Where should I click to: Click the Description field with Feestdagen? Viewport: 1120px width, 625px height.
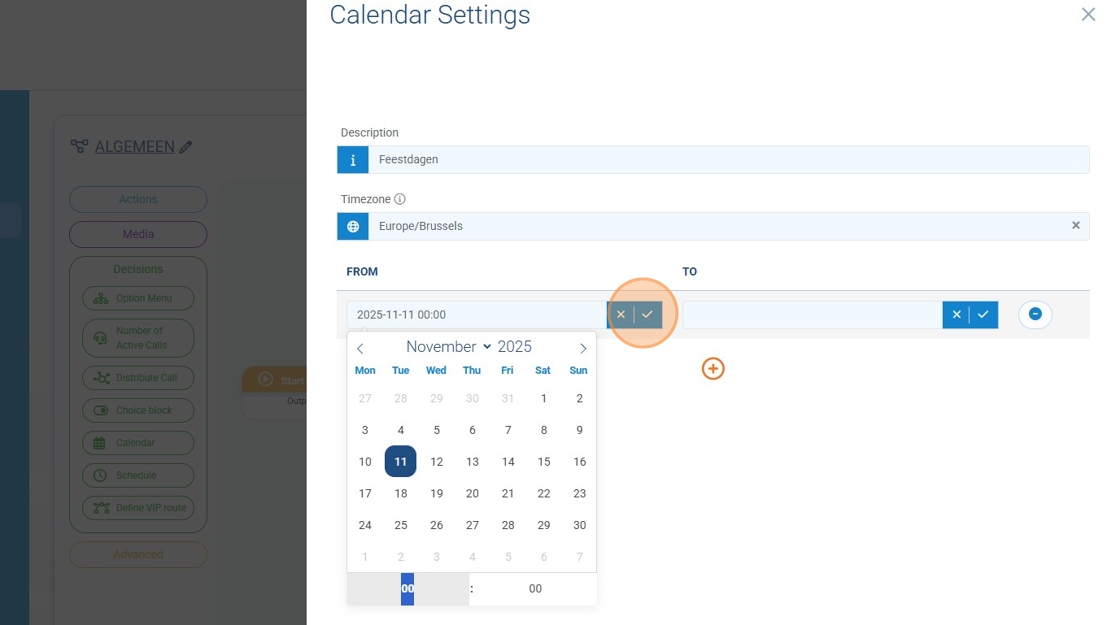[728, 160]
